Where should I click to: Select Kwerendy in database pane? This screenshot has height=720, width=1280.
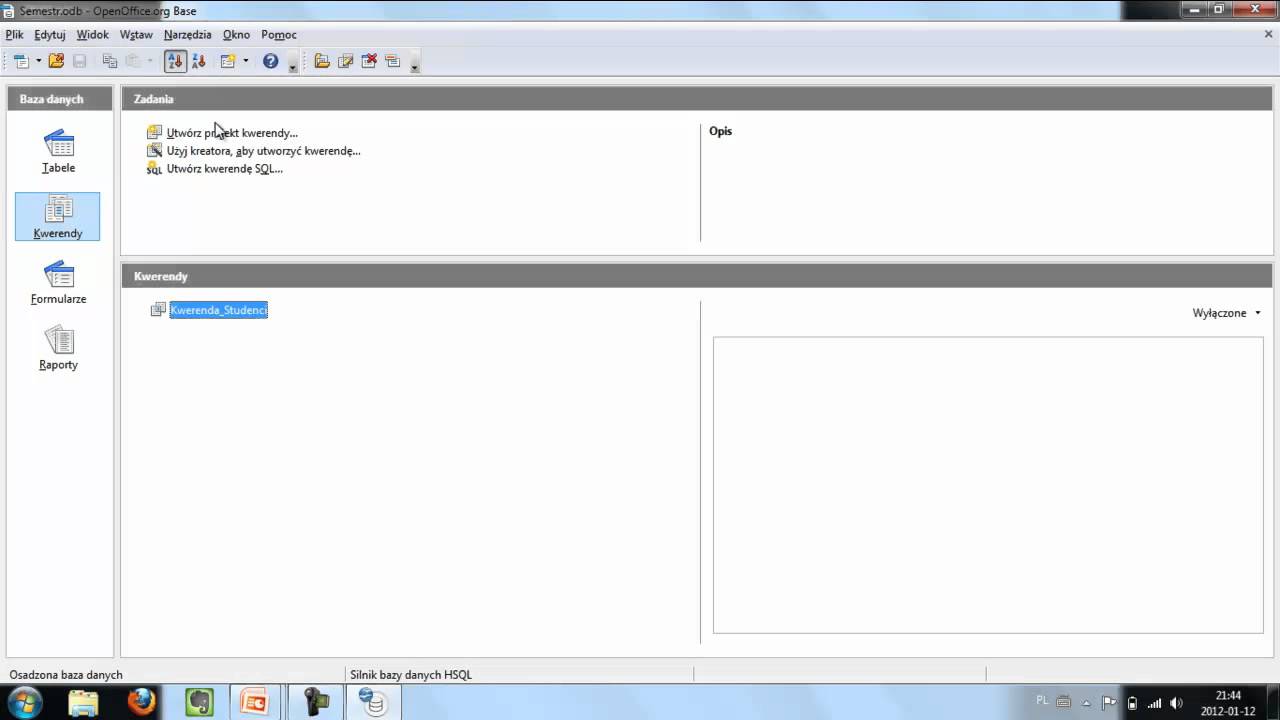point(58,217)
